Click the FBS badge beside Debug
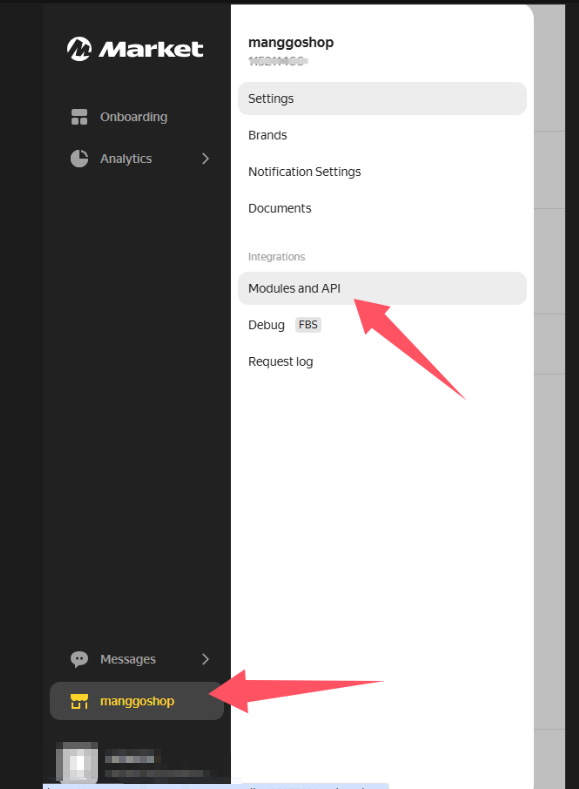Screen dimensions: 579x789 (308, 325)
